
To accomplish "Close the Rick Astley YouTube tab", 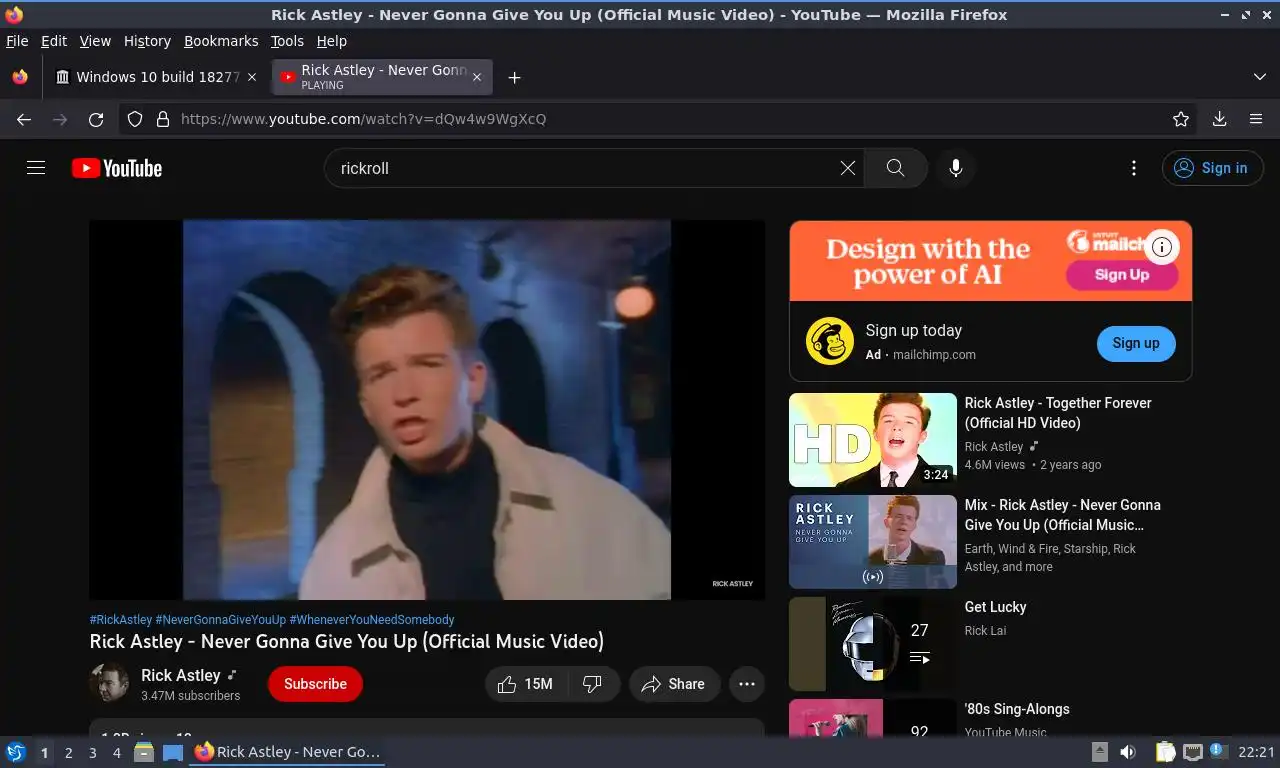I will point(477,77).
